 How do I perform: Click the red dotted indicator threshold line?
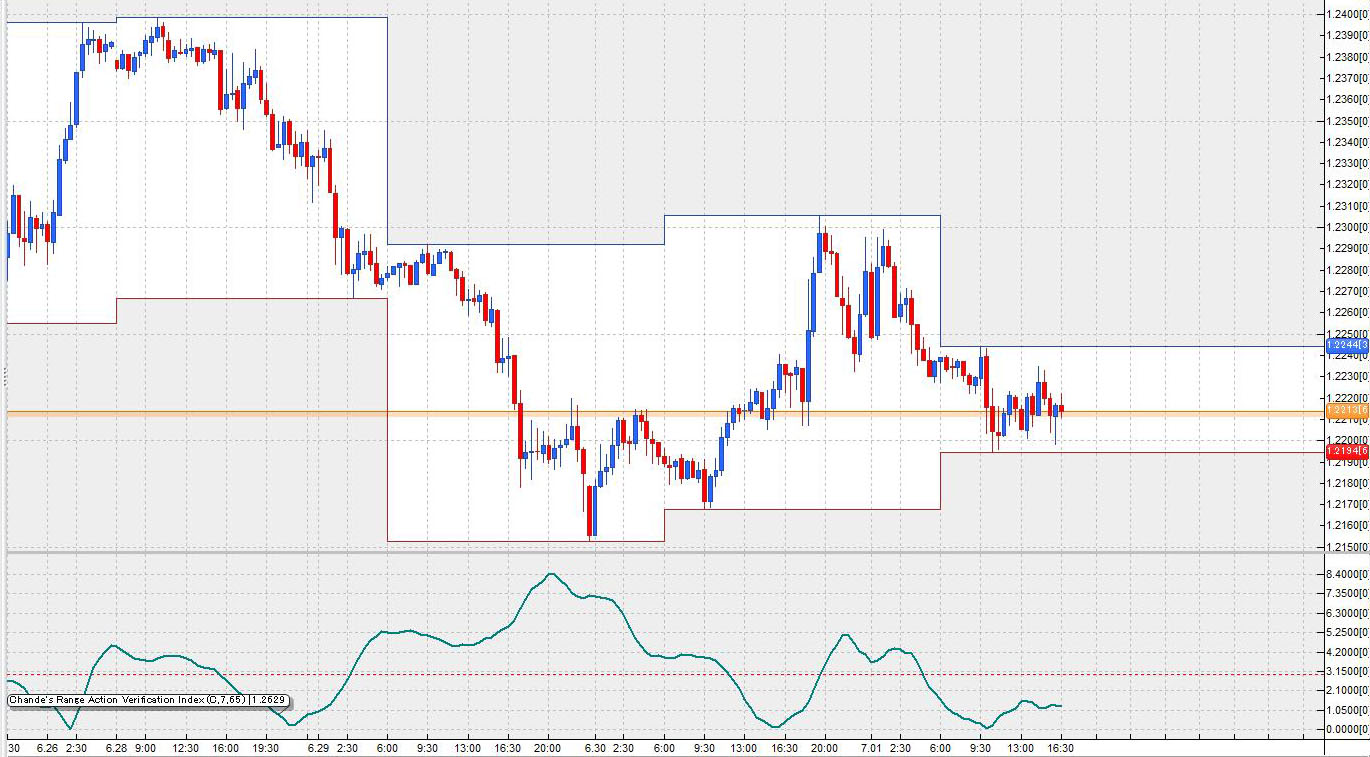665,674
